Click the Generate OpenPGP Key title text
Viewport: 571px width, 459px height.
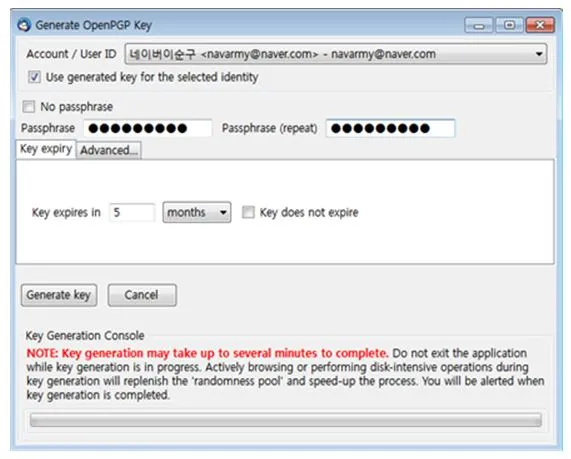pyautogui.click(x=94, y=26)
